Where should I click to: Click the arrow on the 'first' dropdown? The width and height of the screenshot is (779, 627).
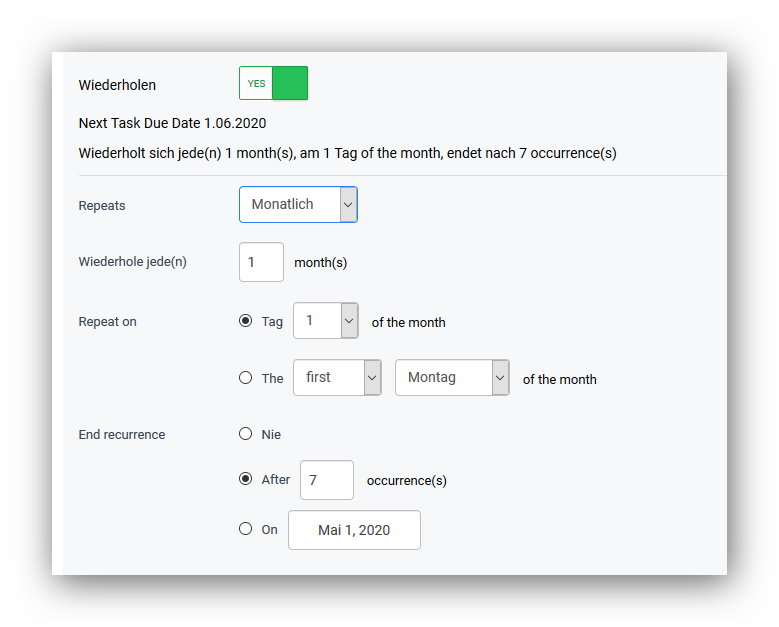372,378
